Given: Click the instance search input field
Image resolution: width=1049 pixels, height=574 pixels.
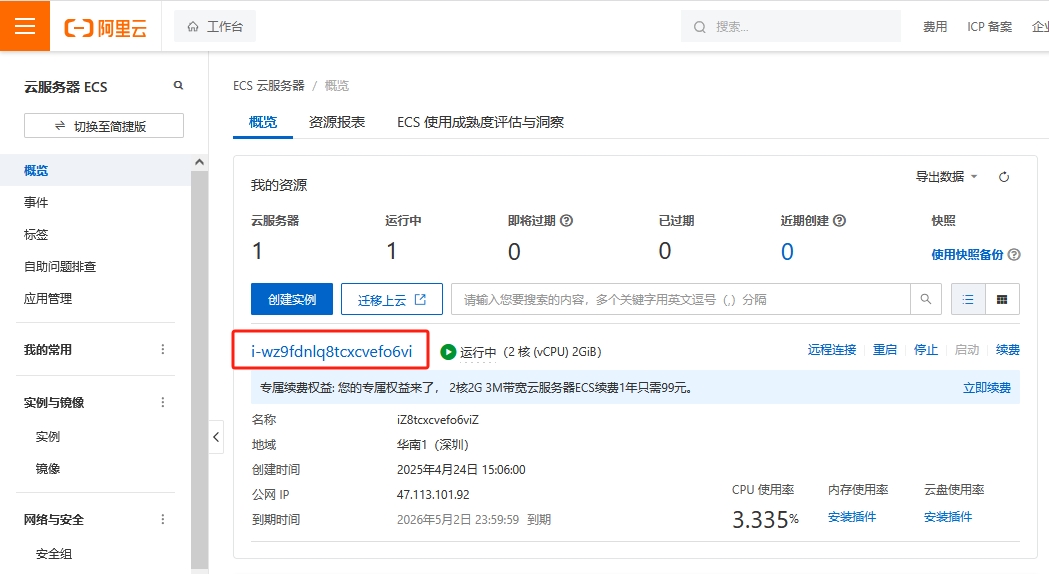Looking at the screenshot, I should 680,299.
